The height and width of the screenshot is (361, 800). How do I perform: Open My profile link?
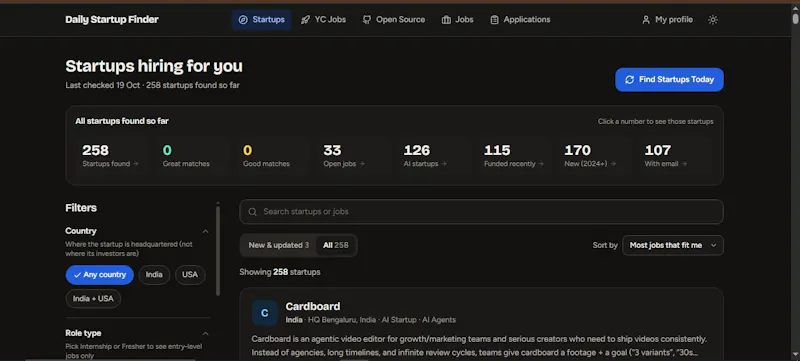click(x=667, y=20)
